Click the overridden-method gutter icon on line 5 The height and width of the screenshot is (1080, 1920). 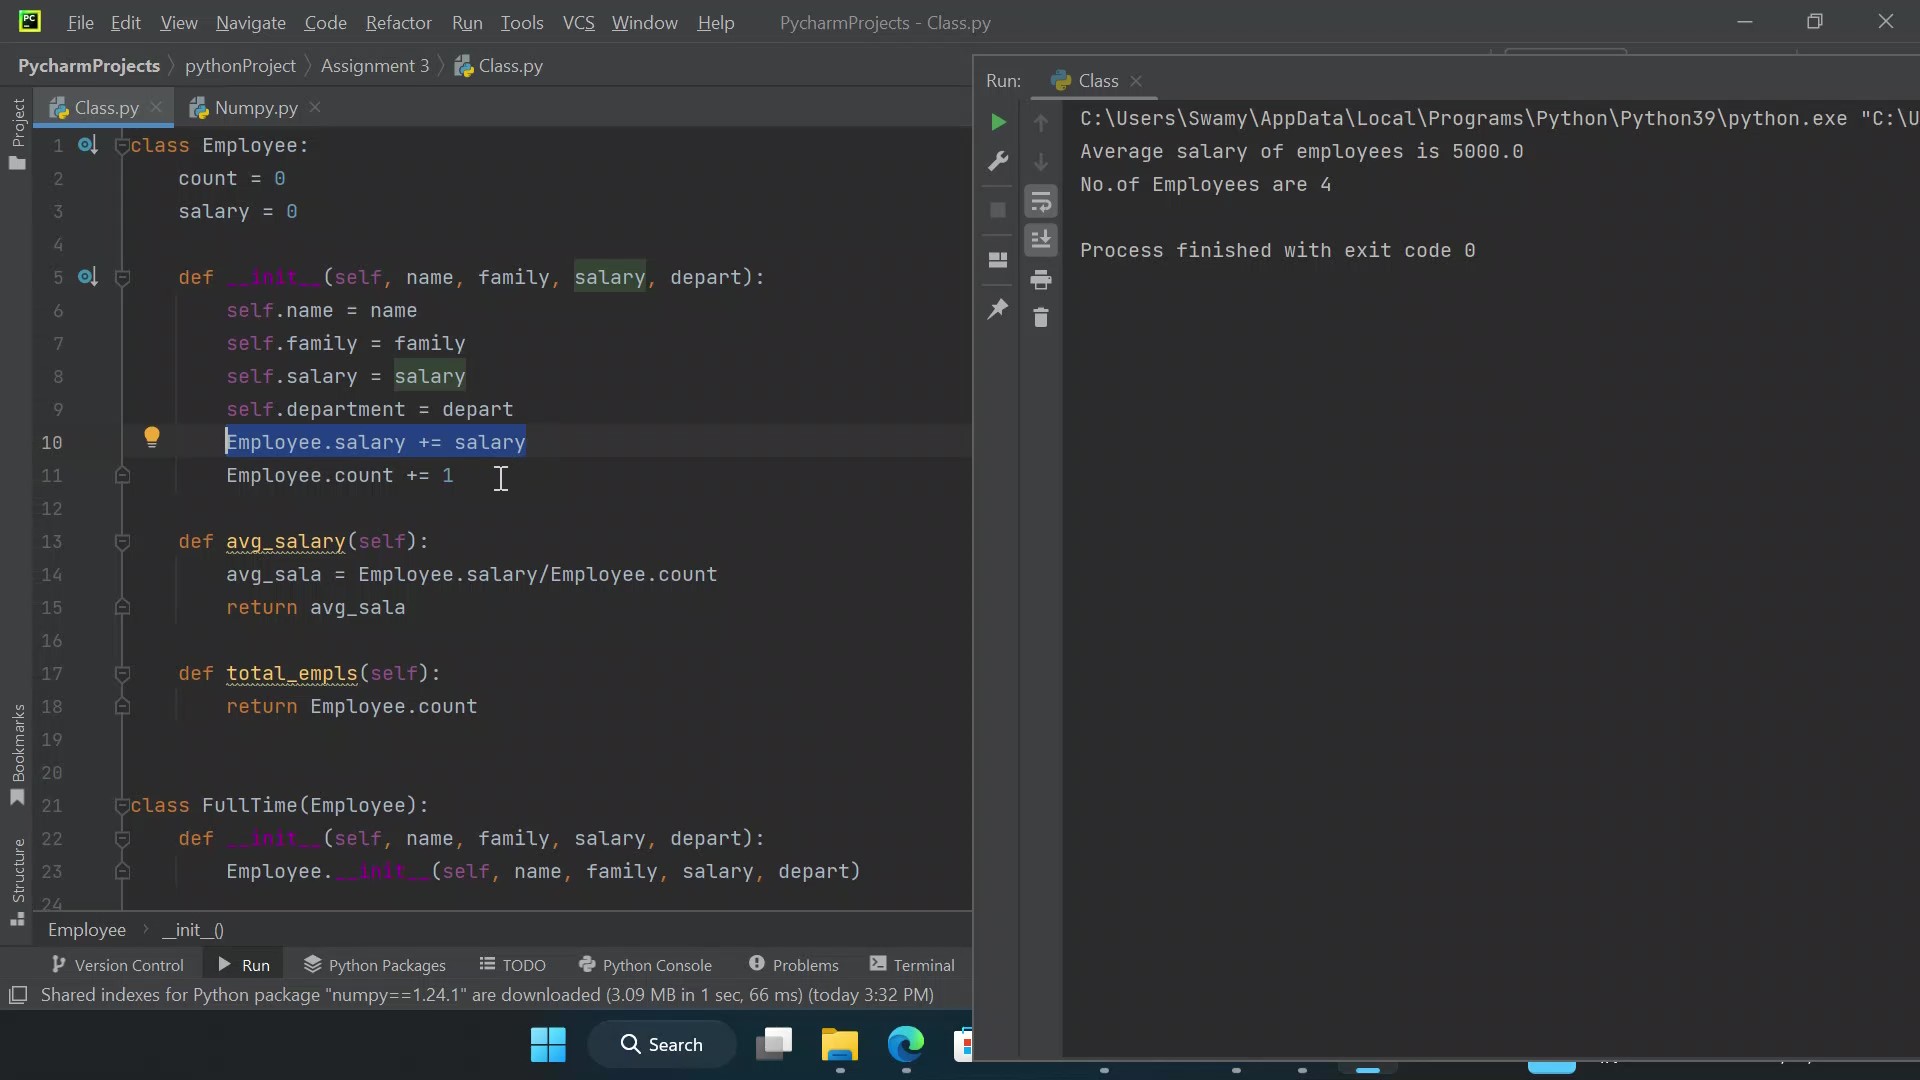pos(88,277)
